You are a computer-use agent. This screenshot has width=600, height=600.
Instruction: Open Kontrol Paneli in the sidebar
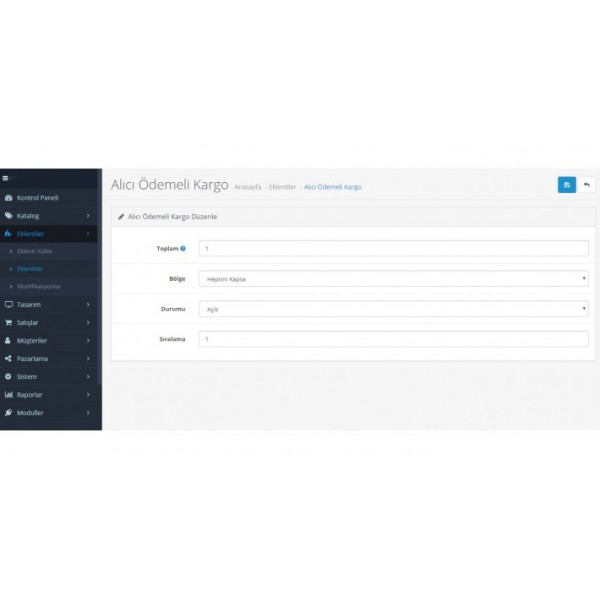49,198
